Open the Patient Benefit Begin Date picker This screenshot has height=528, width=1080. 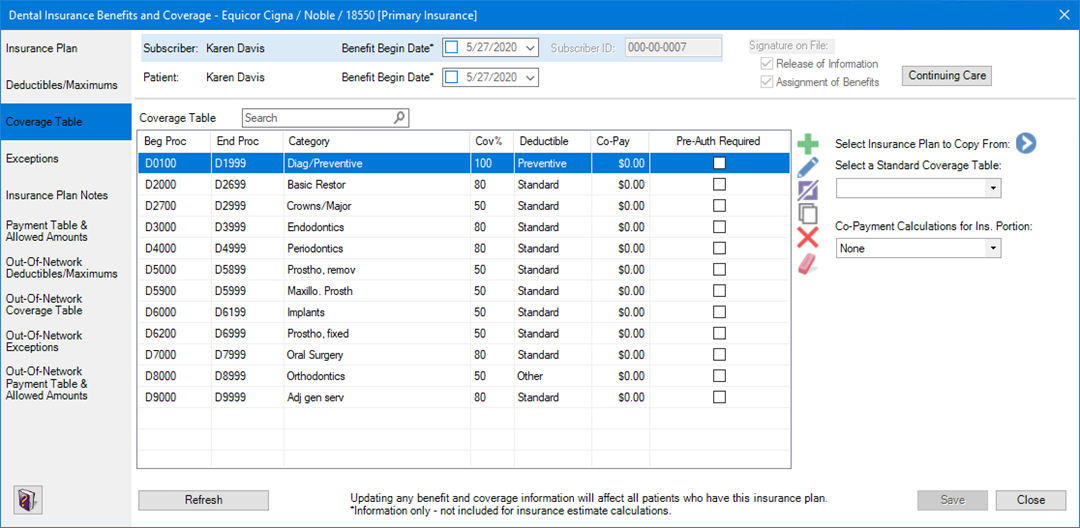[529, 78]
